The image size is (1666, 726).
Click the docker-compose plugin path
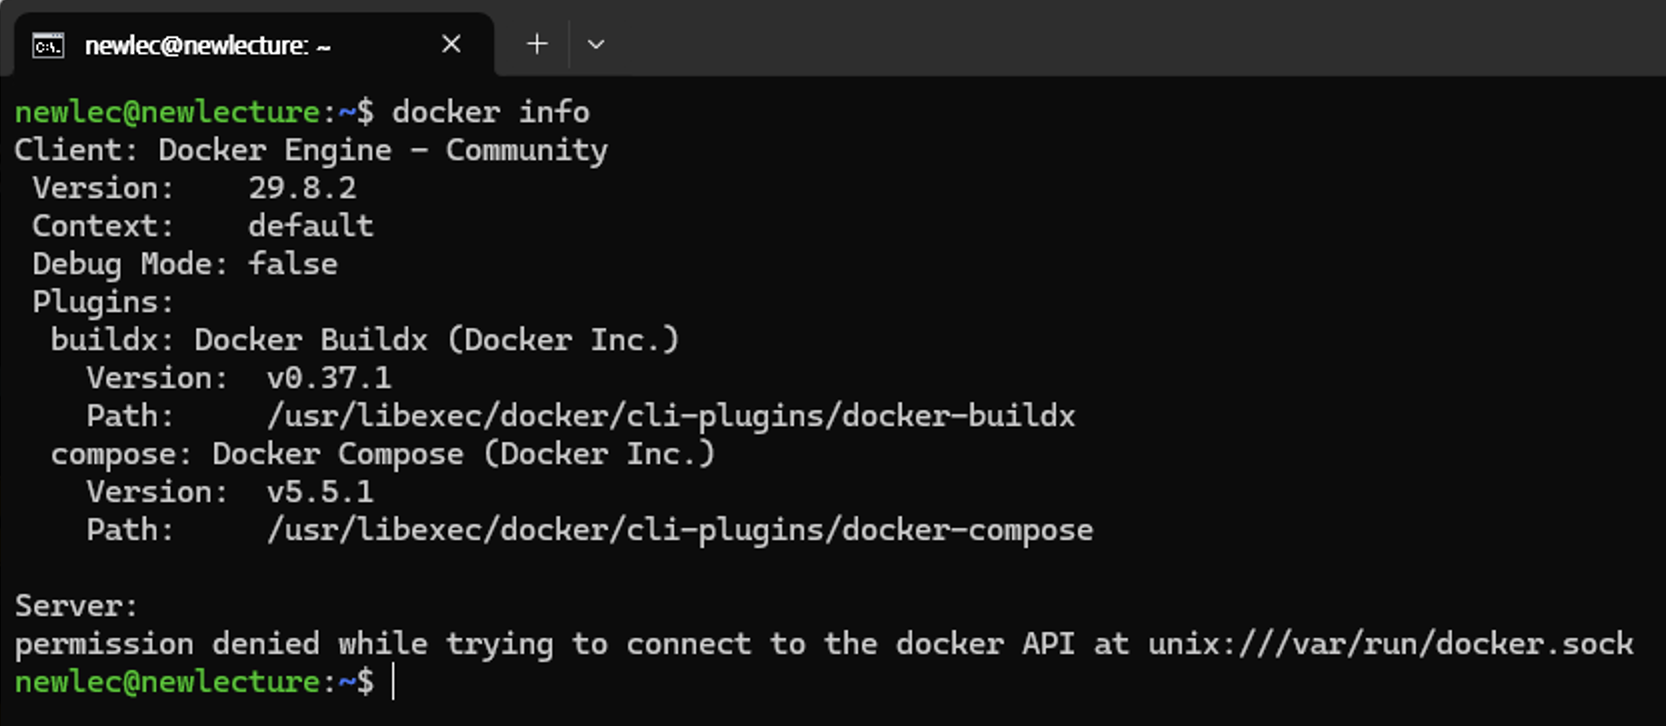tap(680, 530)
